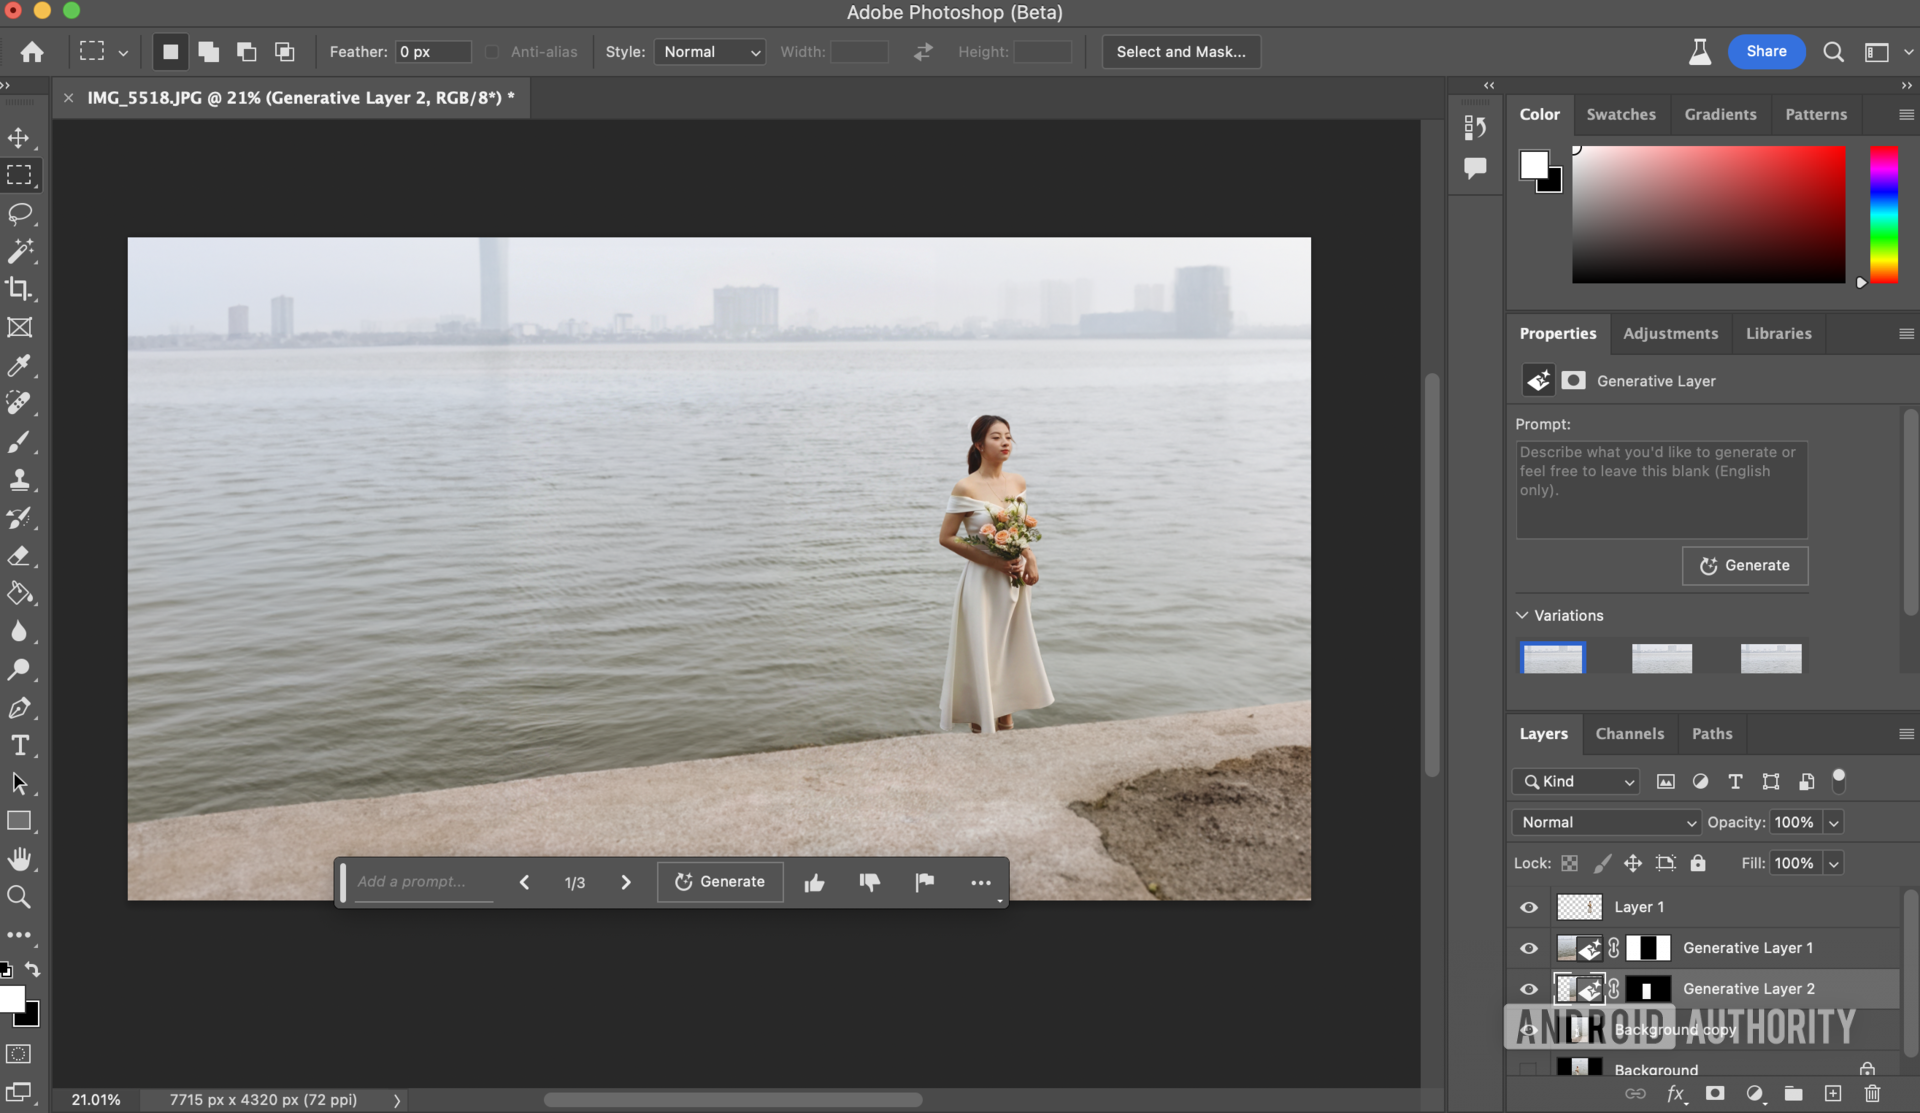Click the rainbow hue slider strip
The width and height of the screenshot is (1920, 1113).
click(1884, 214)
